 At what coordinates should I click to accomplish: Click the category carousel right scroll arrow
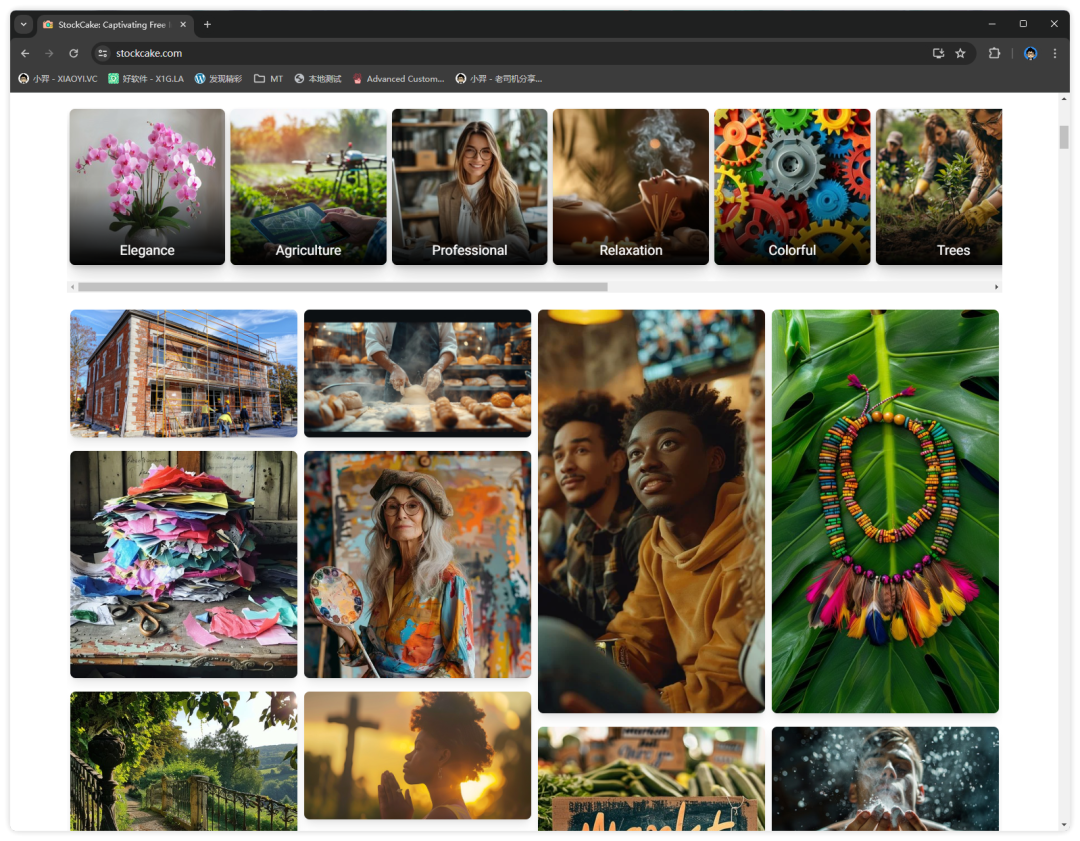click(996, 287)
